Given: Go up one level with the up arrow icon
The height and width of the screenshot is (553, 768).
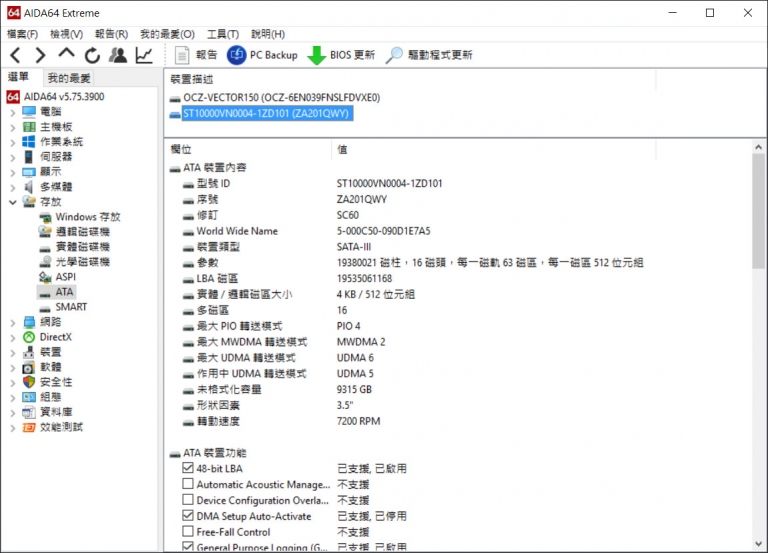Looking at the screenshot, I should [x=66, y=53].
